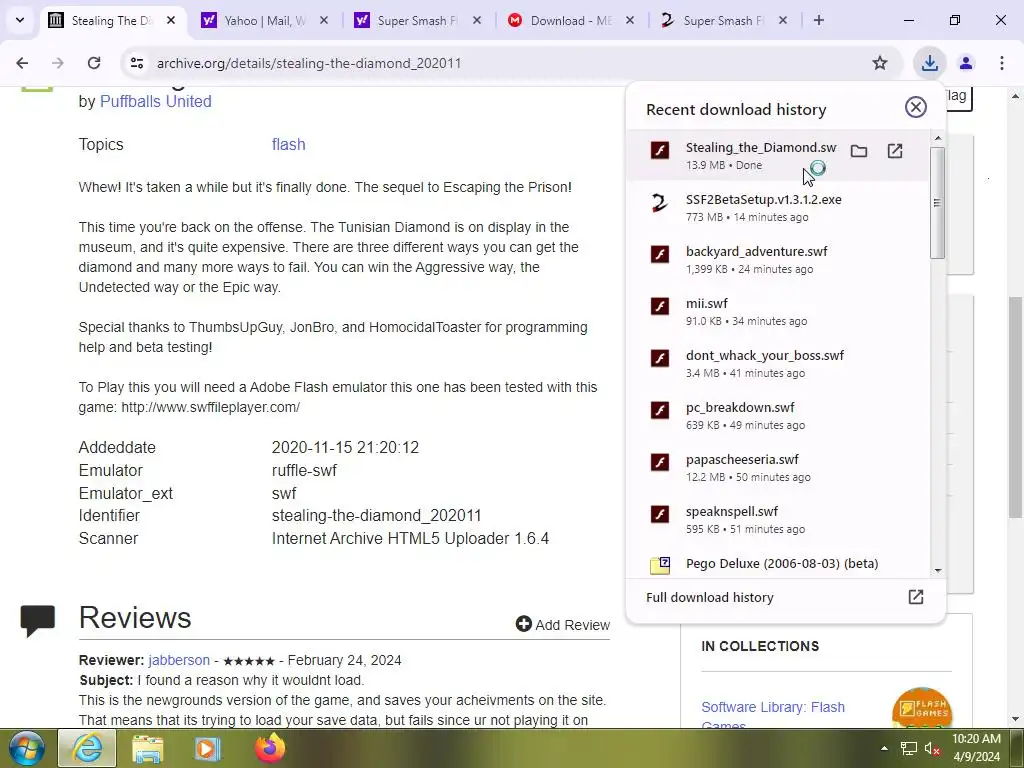Viewport: 1024px width, 768px height.
Task: Select papascheeseria.swf download entry
Action: tap(777, 468)
